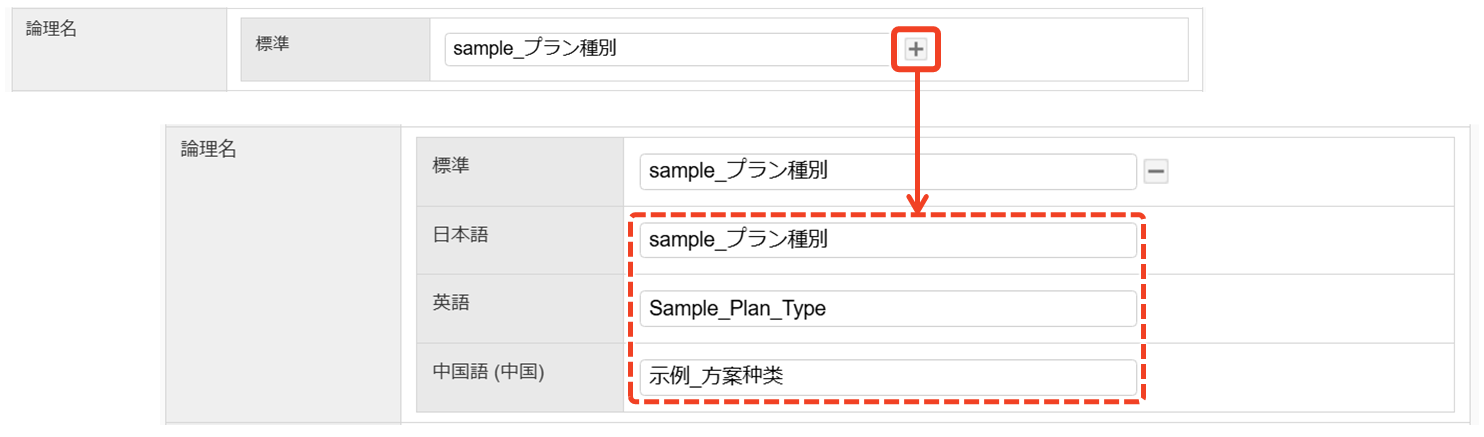Focus the 標準 field beside the minus icon
Image resolution: width=1484 pixels, height=437 pixels.
click(x=887, y=172)
